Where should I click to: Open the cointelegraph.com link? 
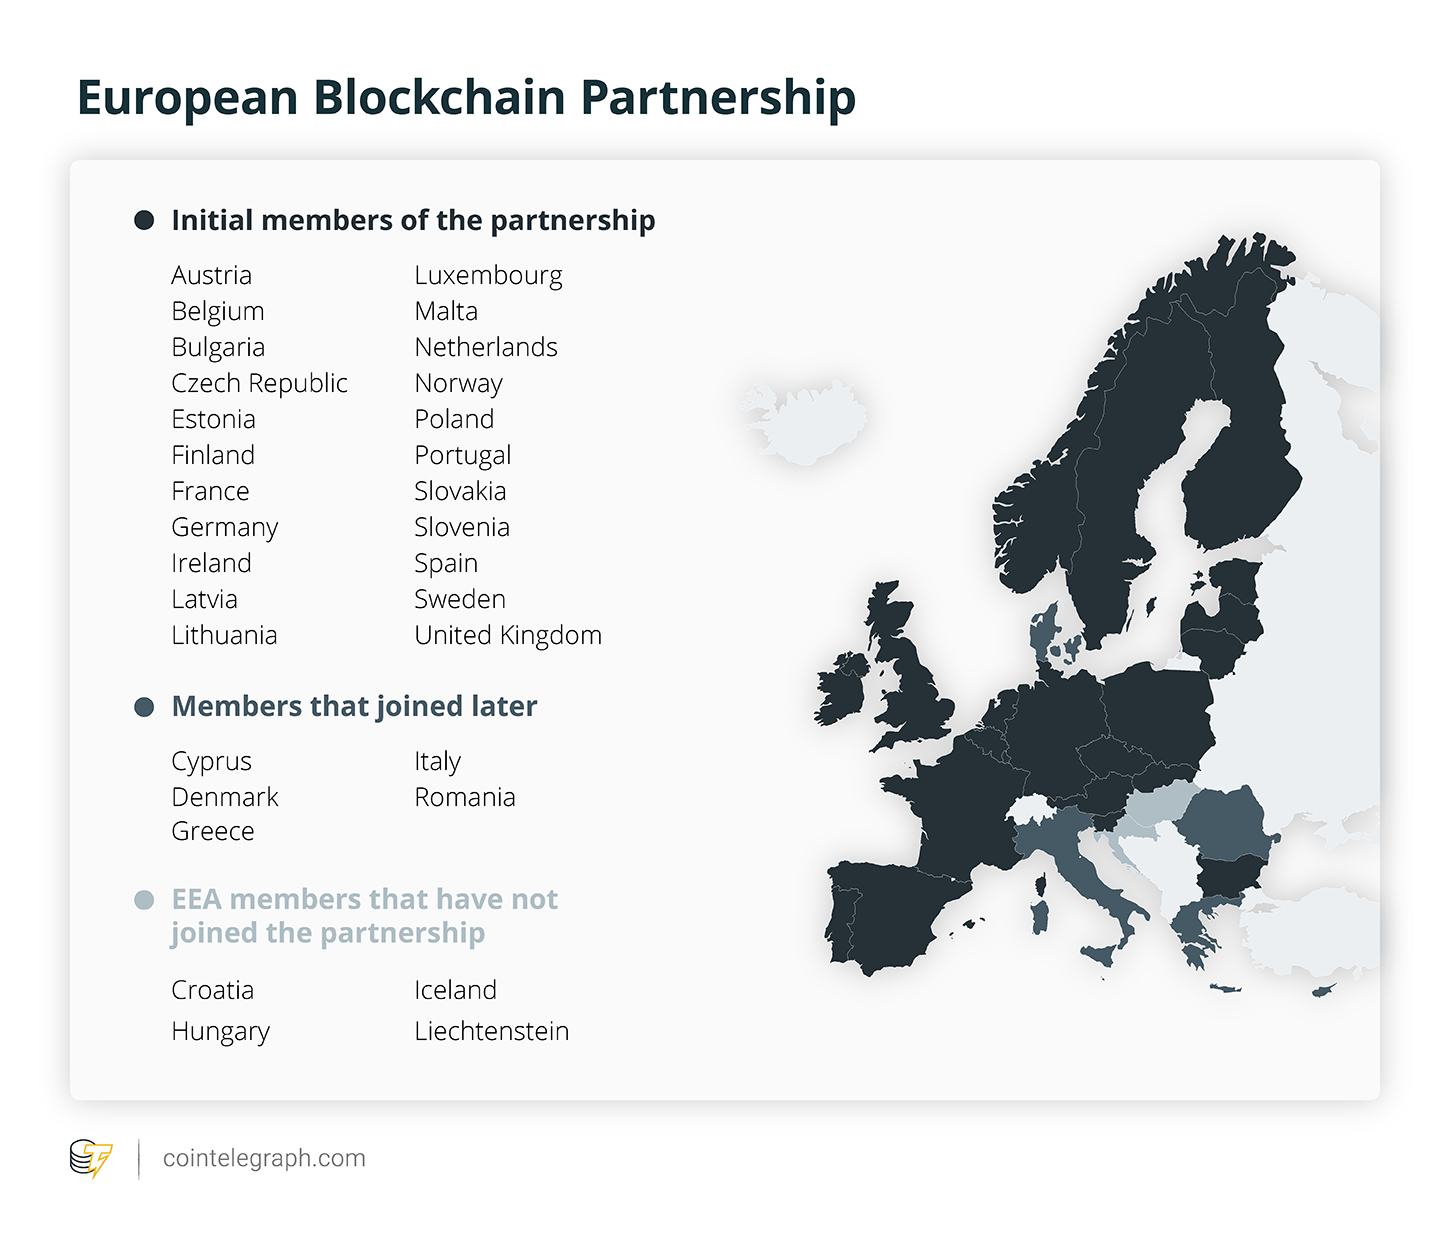click(x=264, y=1158)
